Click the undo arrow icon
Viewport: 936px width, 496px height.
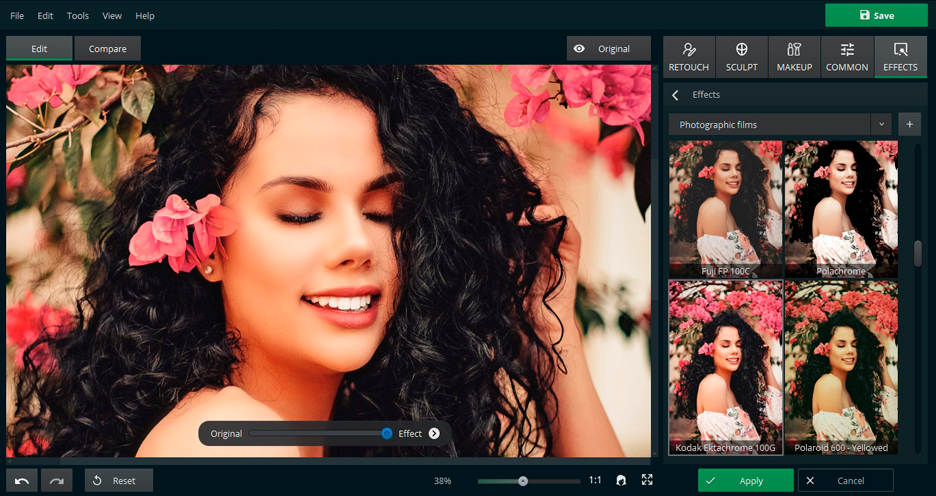pyautogui.click(x=22, y=481)
